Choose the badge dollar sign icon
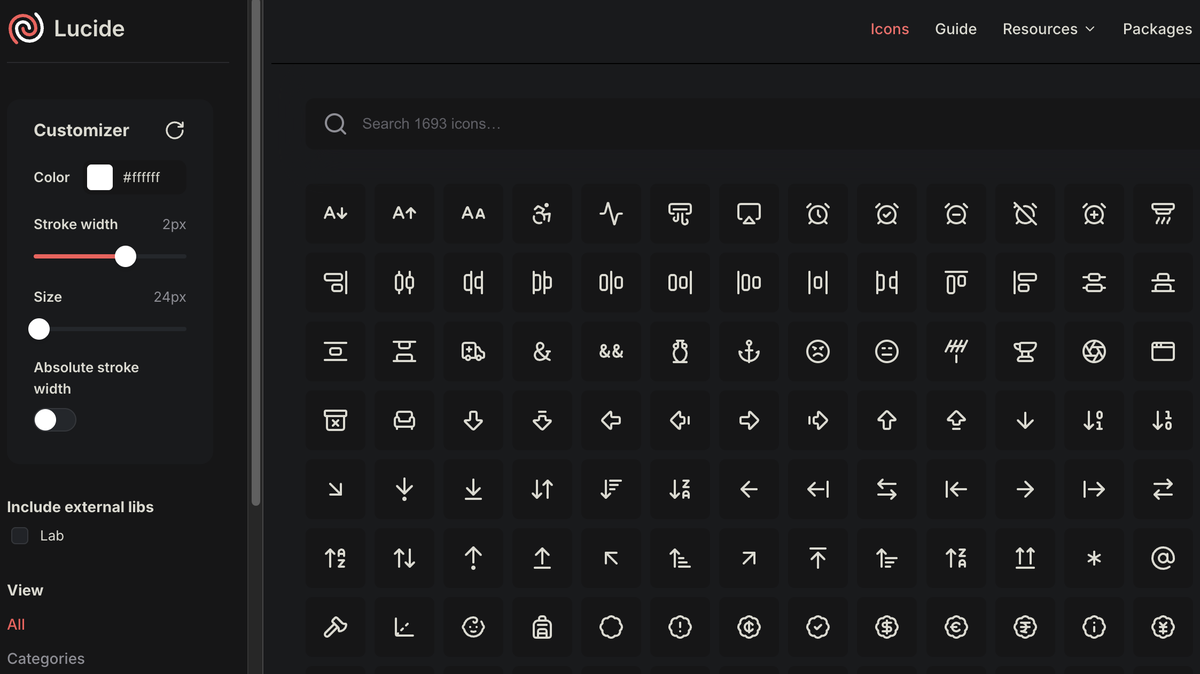 coord(887,627)
